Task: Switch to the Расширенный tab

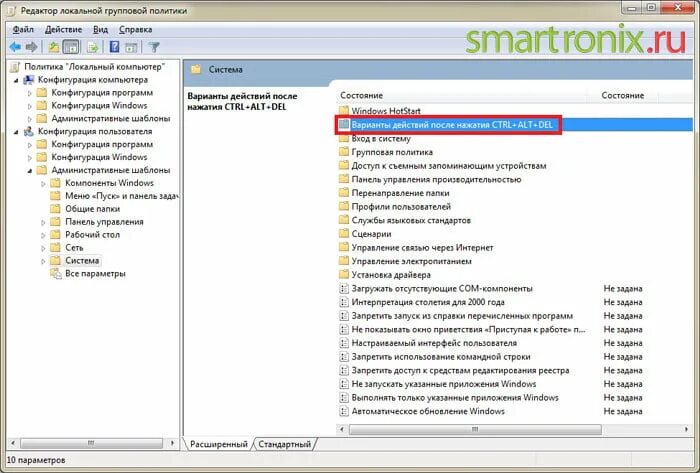Action: point(219,444)
